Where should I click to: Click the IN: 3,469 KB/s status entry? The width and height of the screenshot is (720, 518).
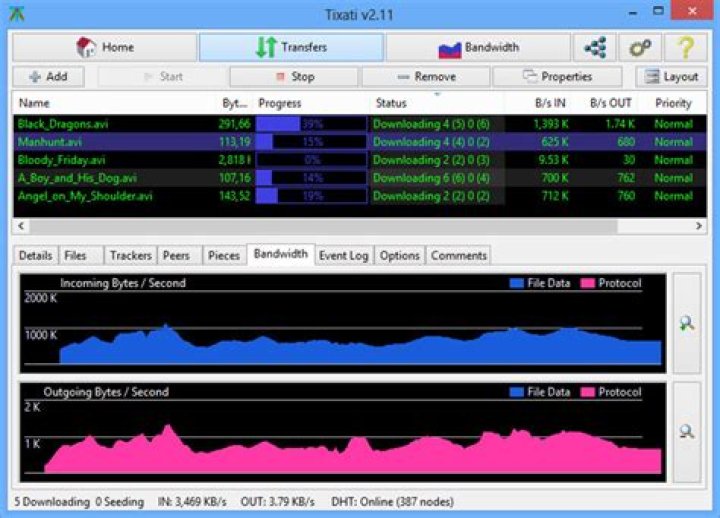pyautogui.click(x=192, y=502)
